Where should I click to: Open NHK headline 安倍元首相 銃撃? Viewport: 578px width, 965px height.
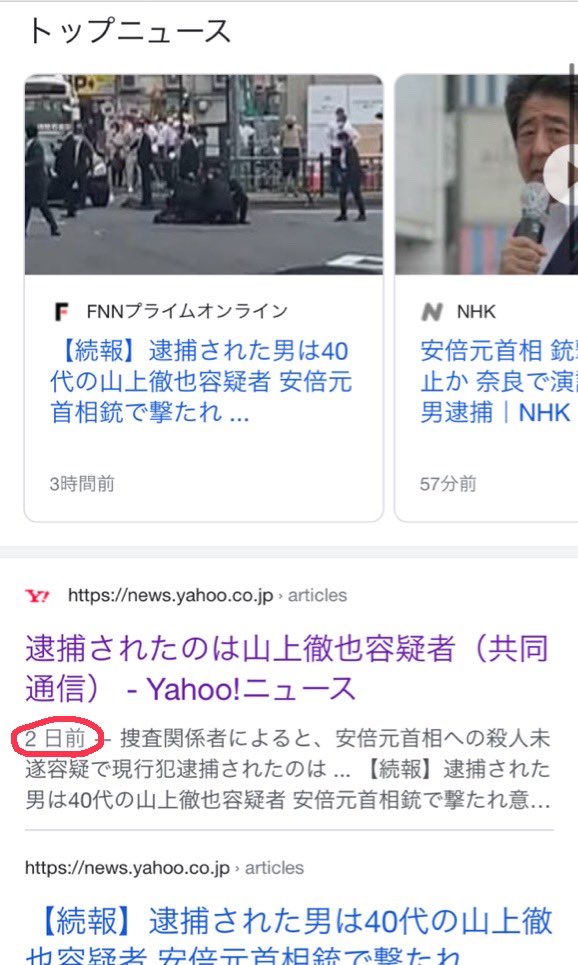[x=499, y=382]
